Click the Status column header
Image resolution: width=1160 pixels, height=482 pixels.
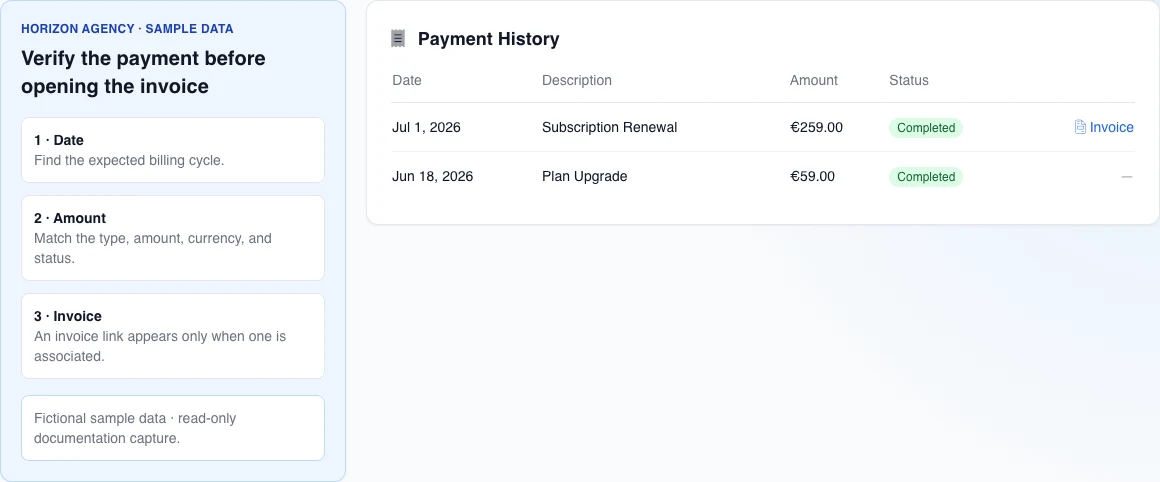point(908,80)
